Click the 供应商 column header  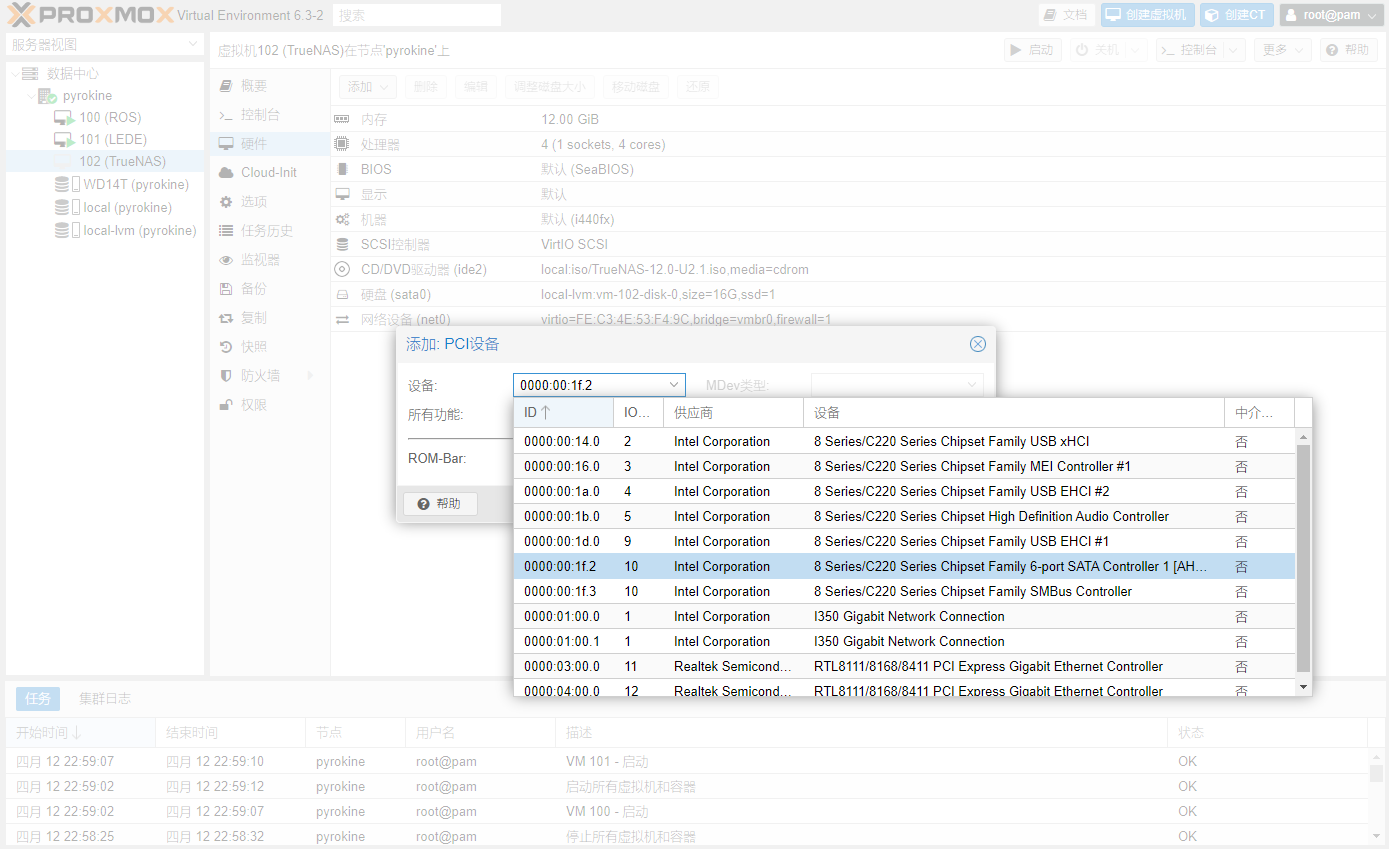coord(733,412)
